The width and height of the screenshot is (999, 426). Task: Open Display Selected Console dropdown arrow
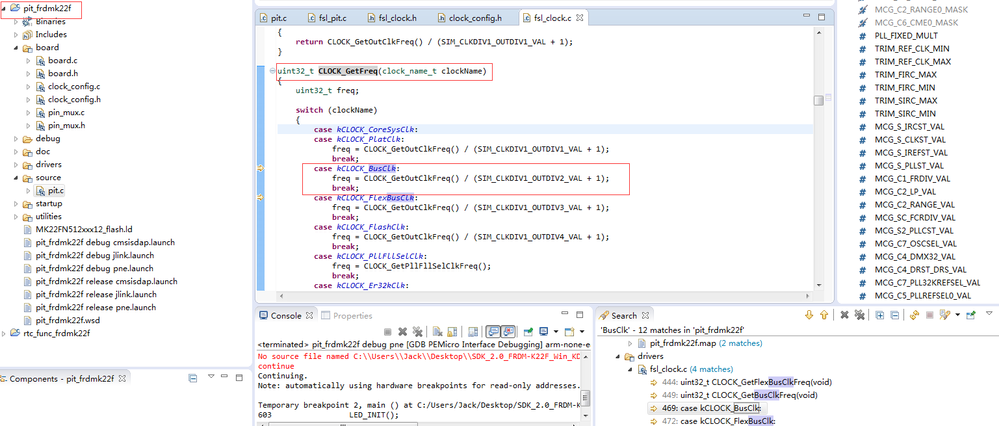556,332
